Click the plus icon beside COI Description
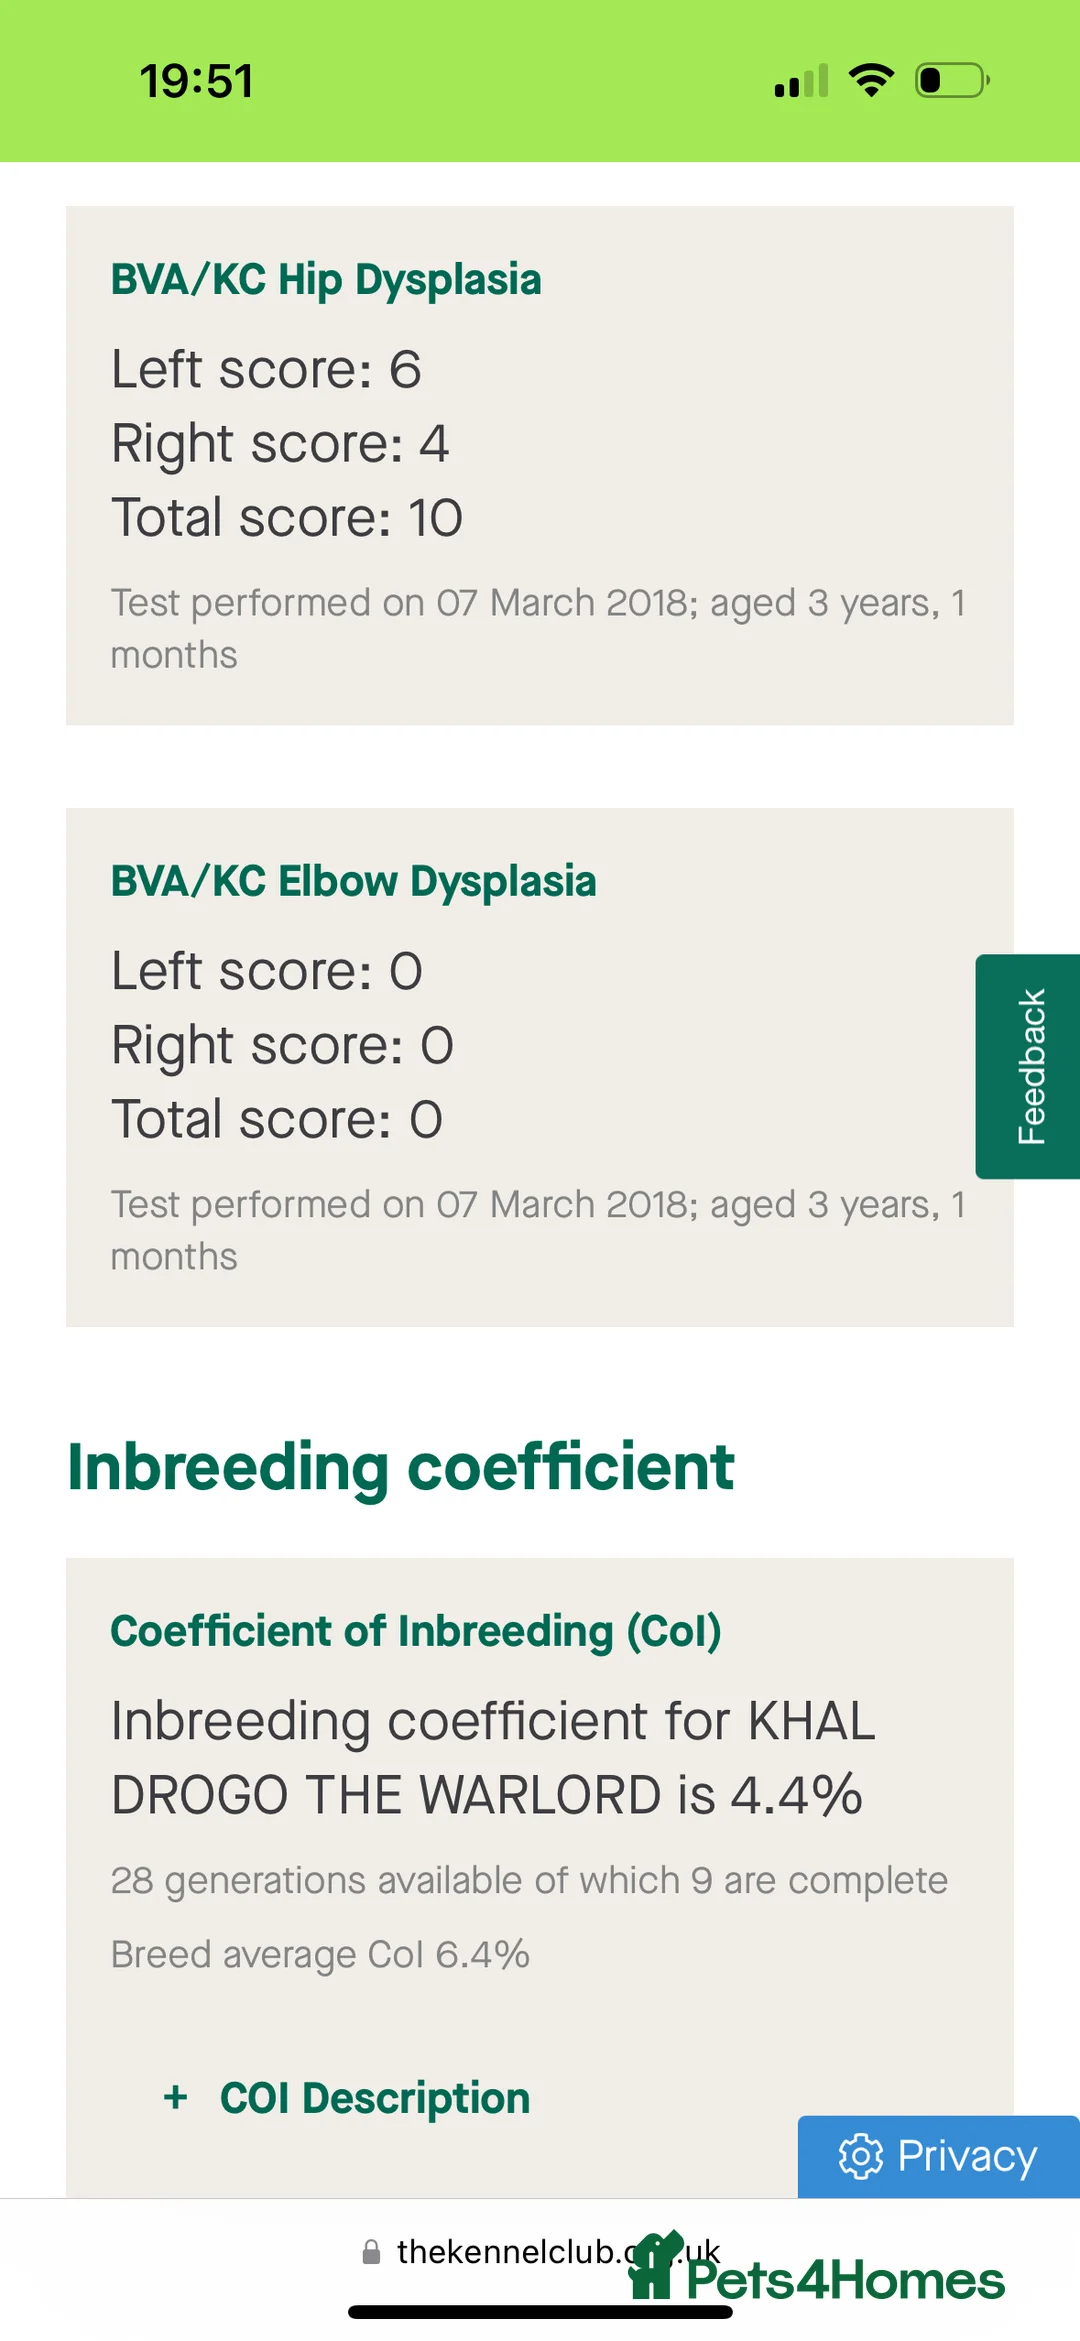This screenshot has width=1080, height=2341. (176, 2097)
